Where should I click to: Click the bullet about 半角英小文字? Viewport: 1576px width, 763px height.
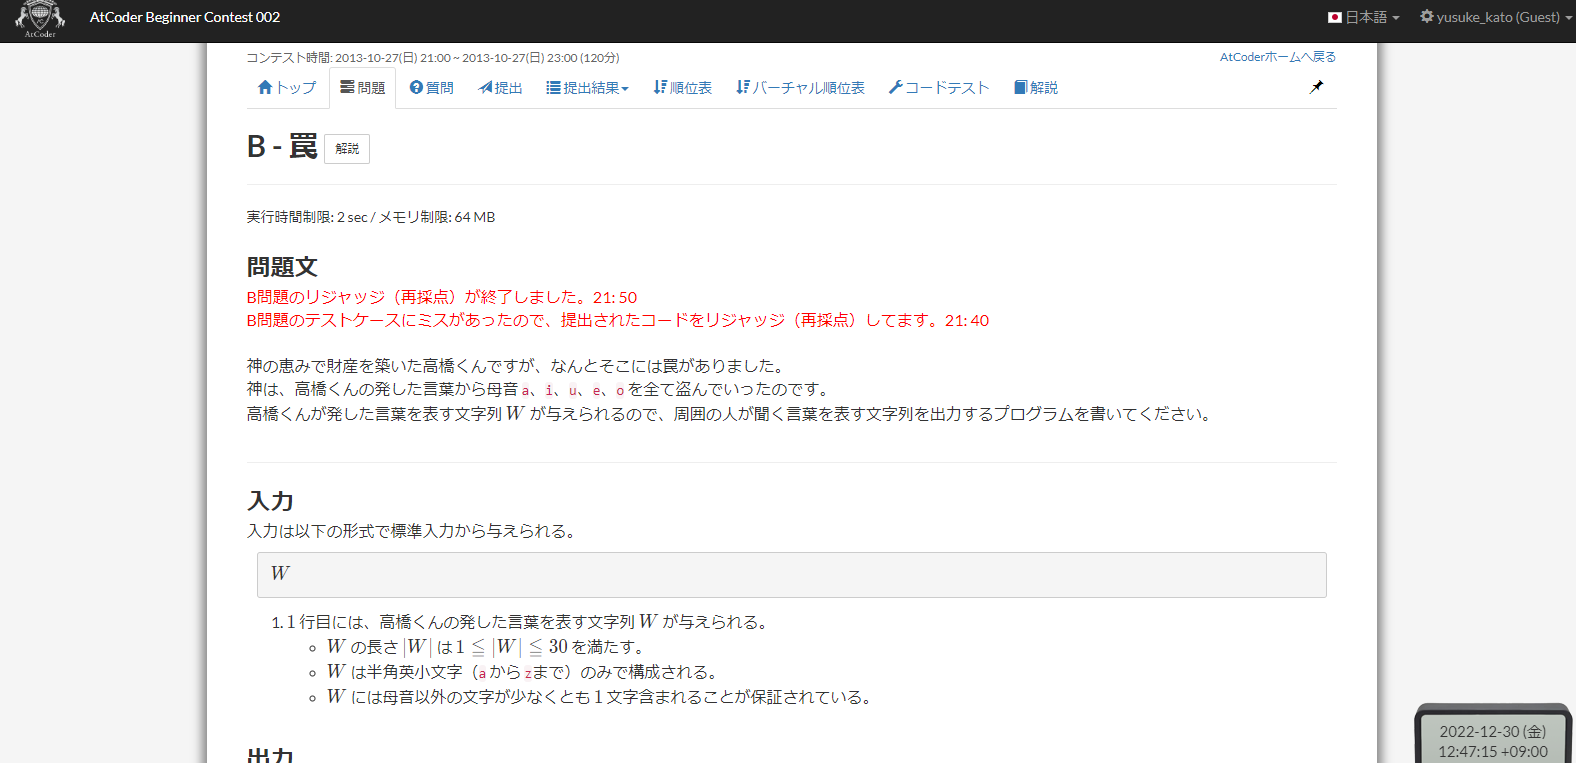click(x=522, y=672)
